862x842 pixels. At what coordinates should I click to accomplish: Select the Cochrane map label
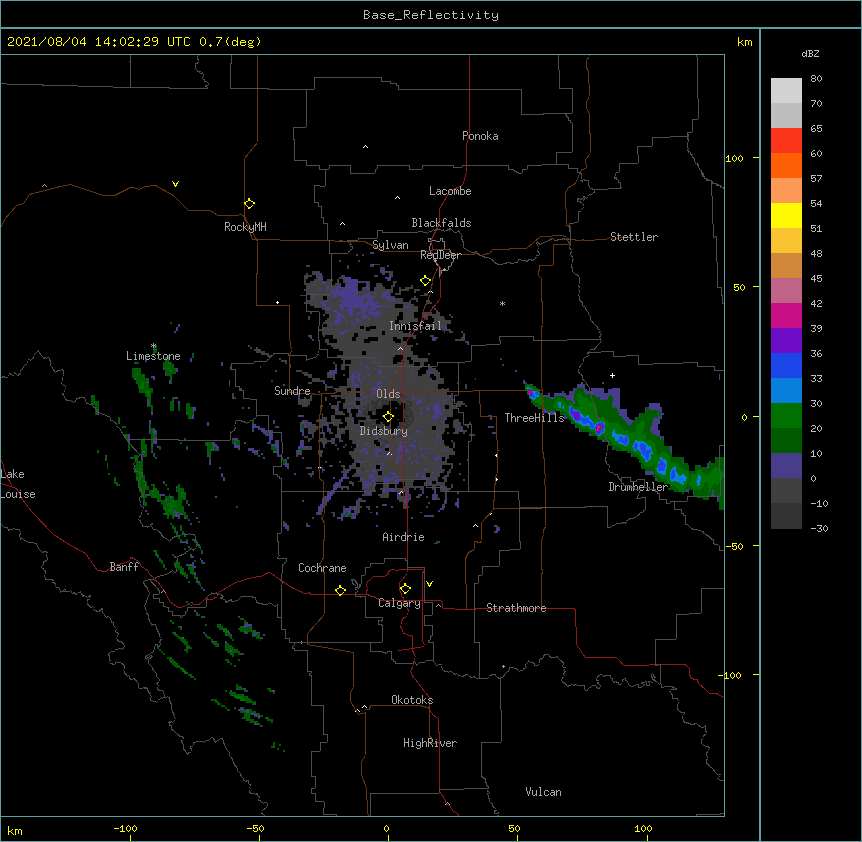[322, 568]
